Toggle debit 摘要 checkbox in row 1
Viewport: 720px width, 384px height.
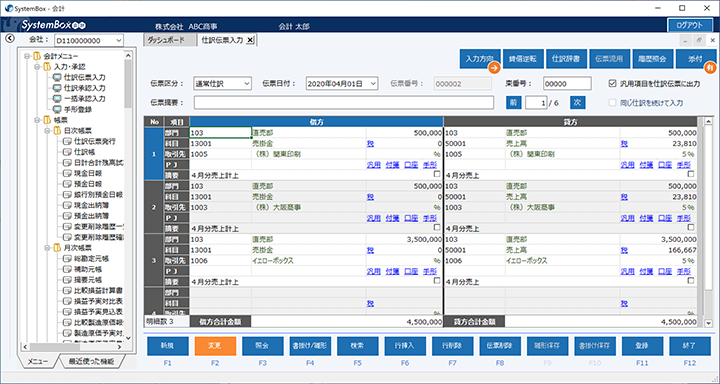click(437, 174)
